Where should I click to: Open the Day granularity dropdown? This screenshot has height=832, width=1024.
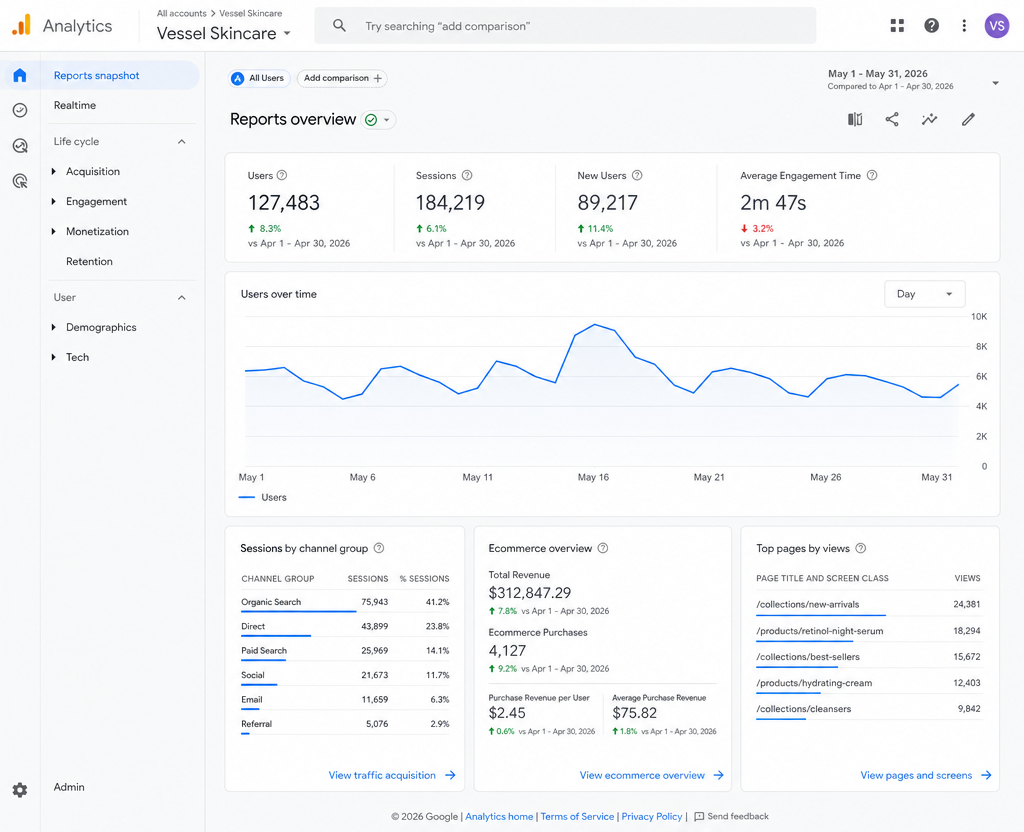point(925,294)
